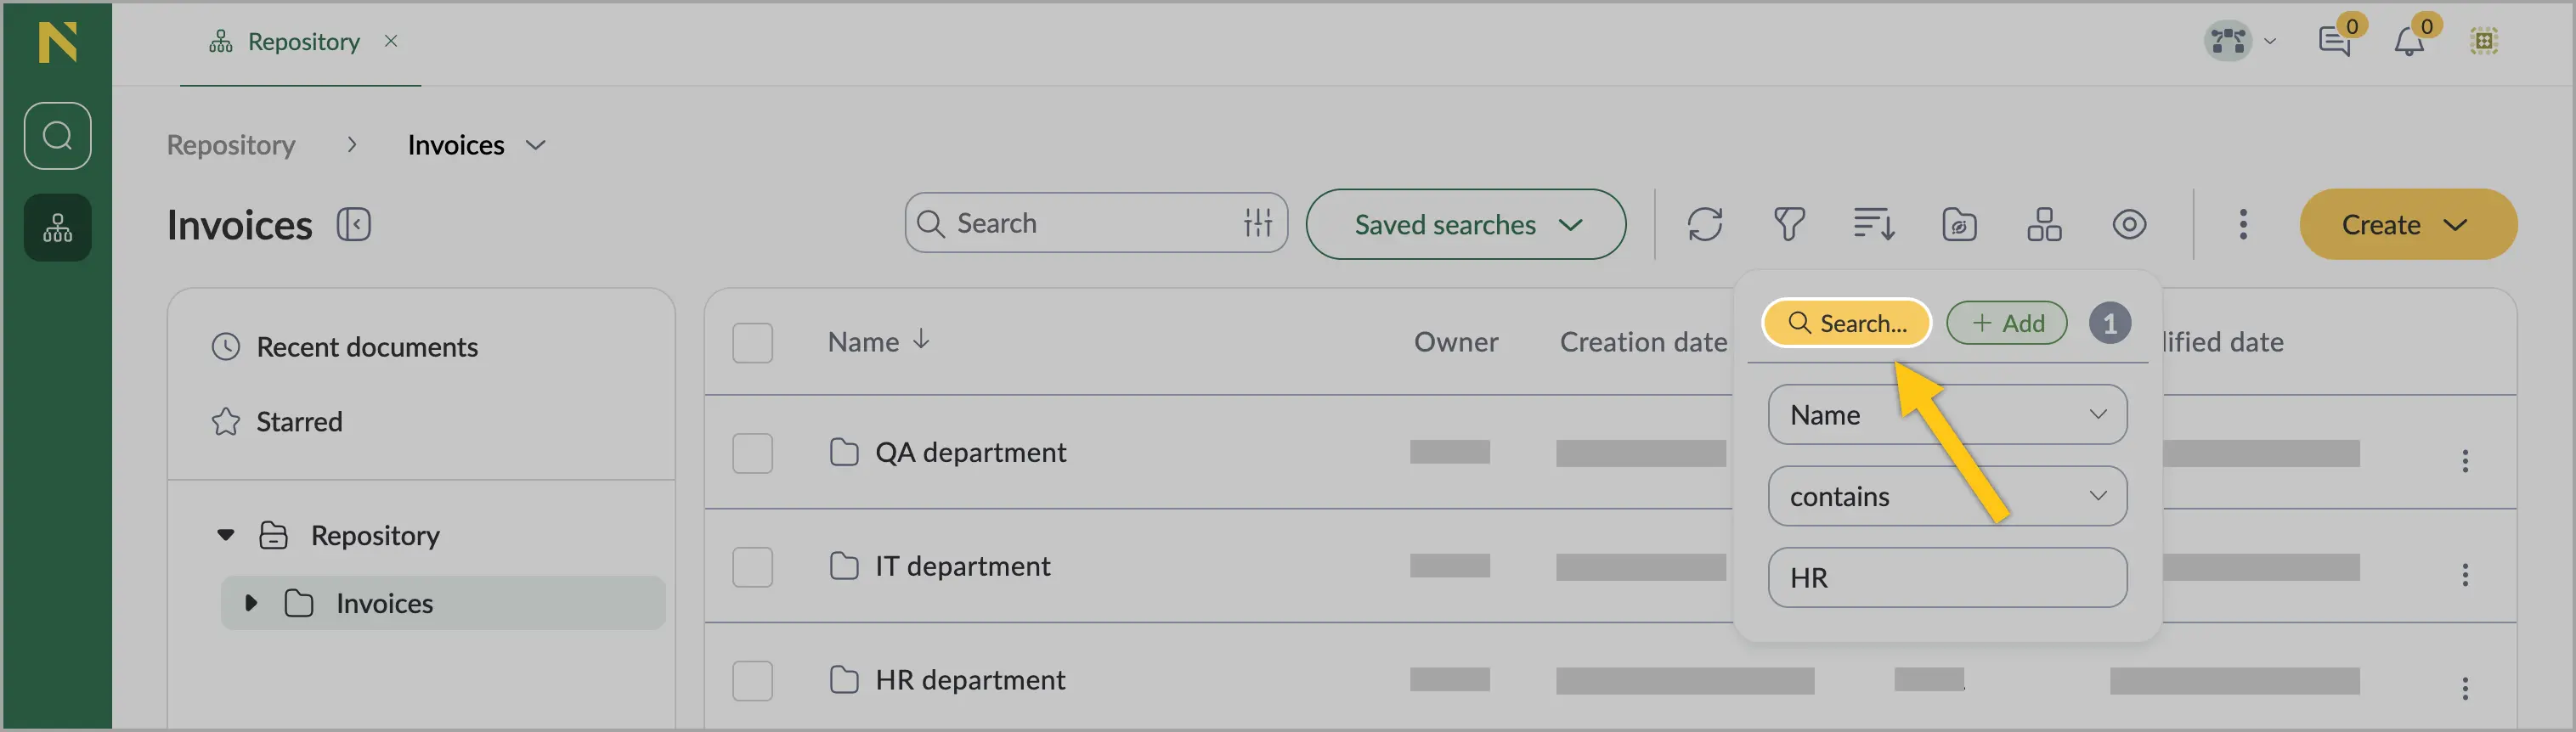The image size is (2576, 732).
Task: Open the messages icon with 0 badge
Action: click(2335, 41)
